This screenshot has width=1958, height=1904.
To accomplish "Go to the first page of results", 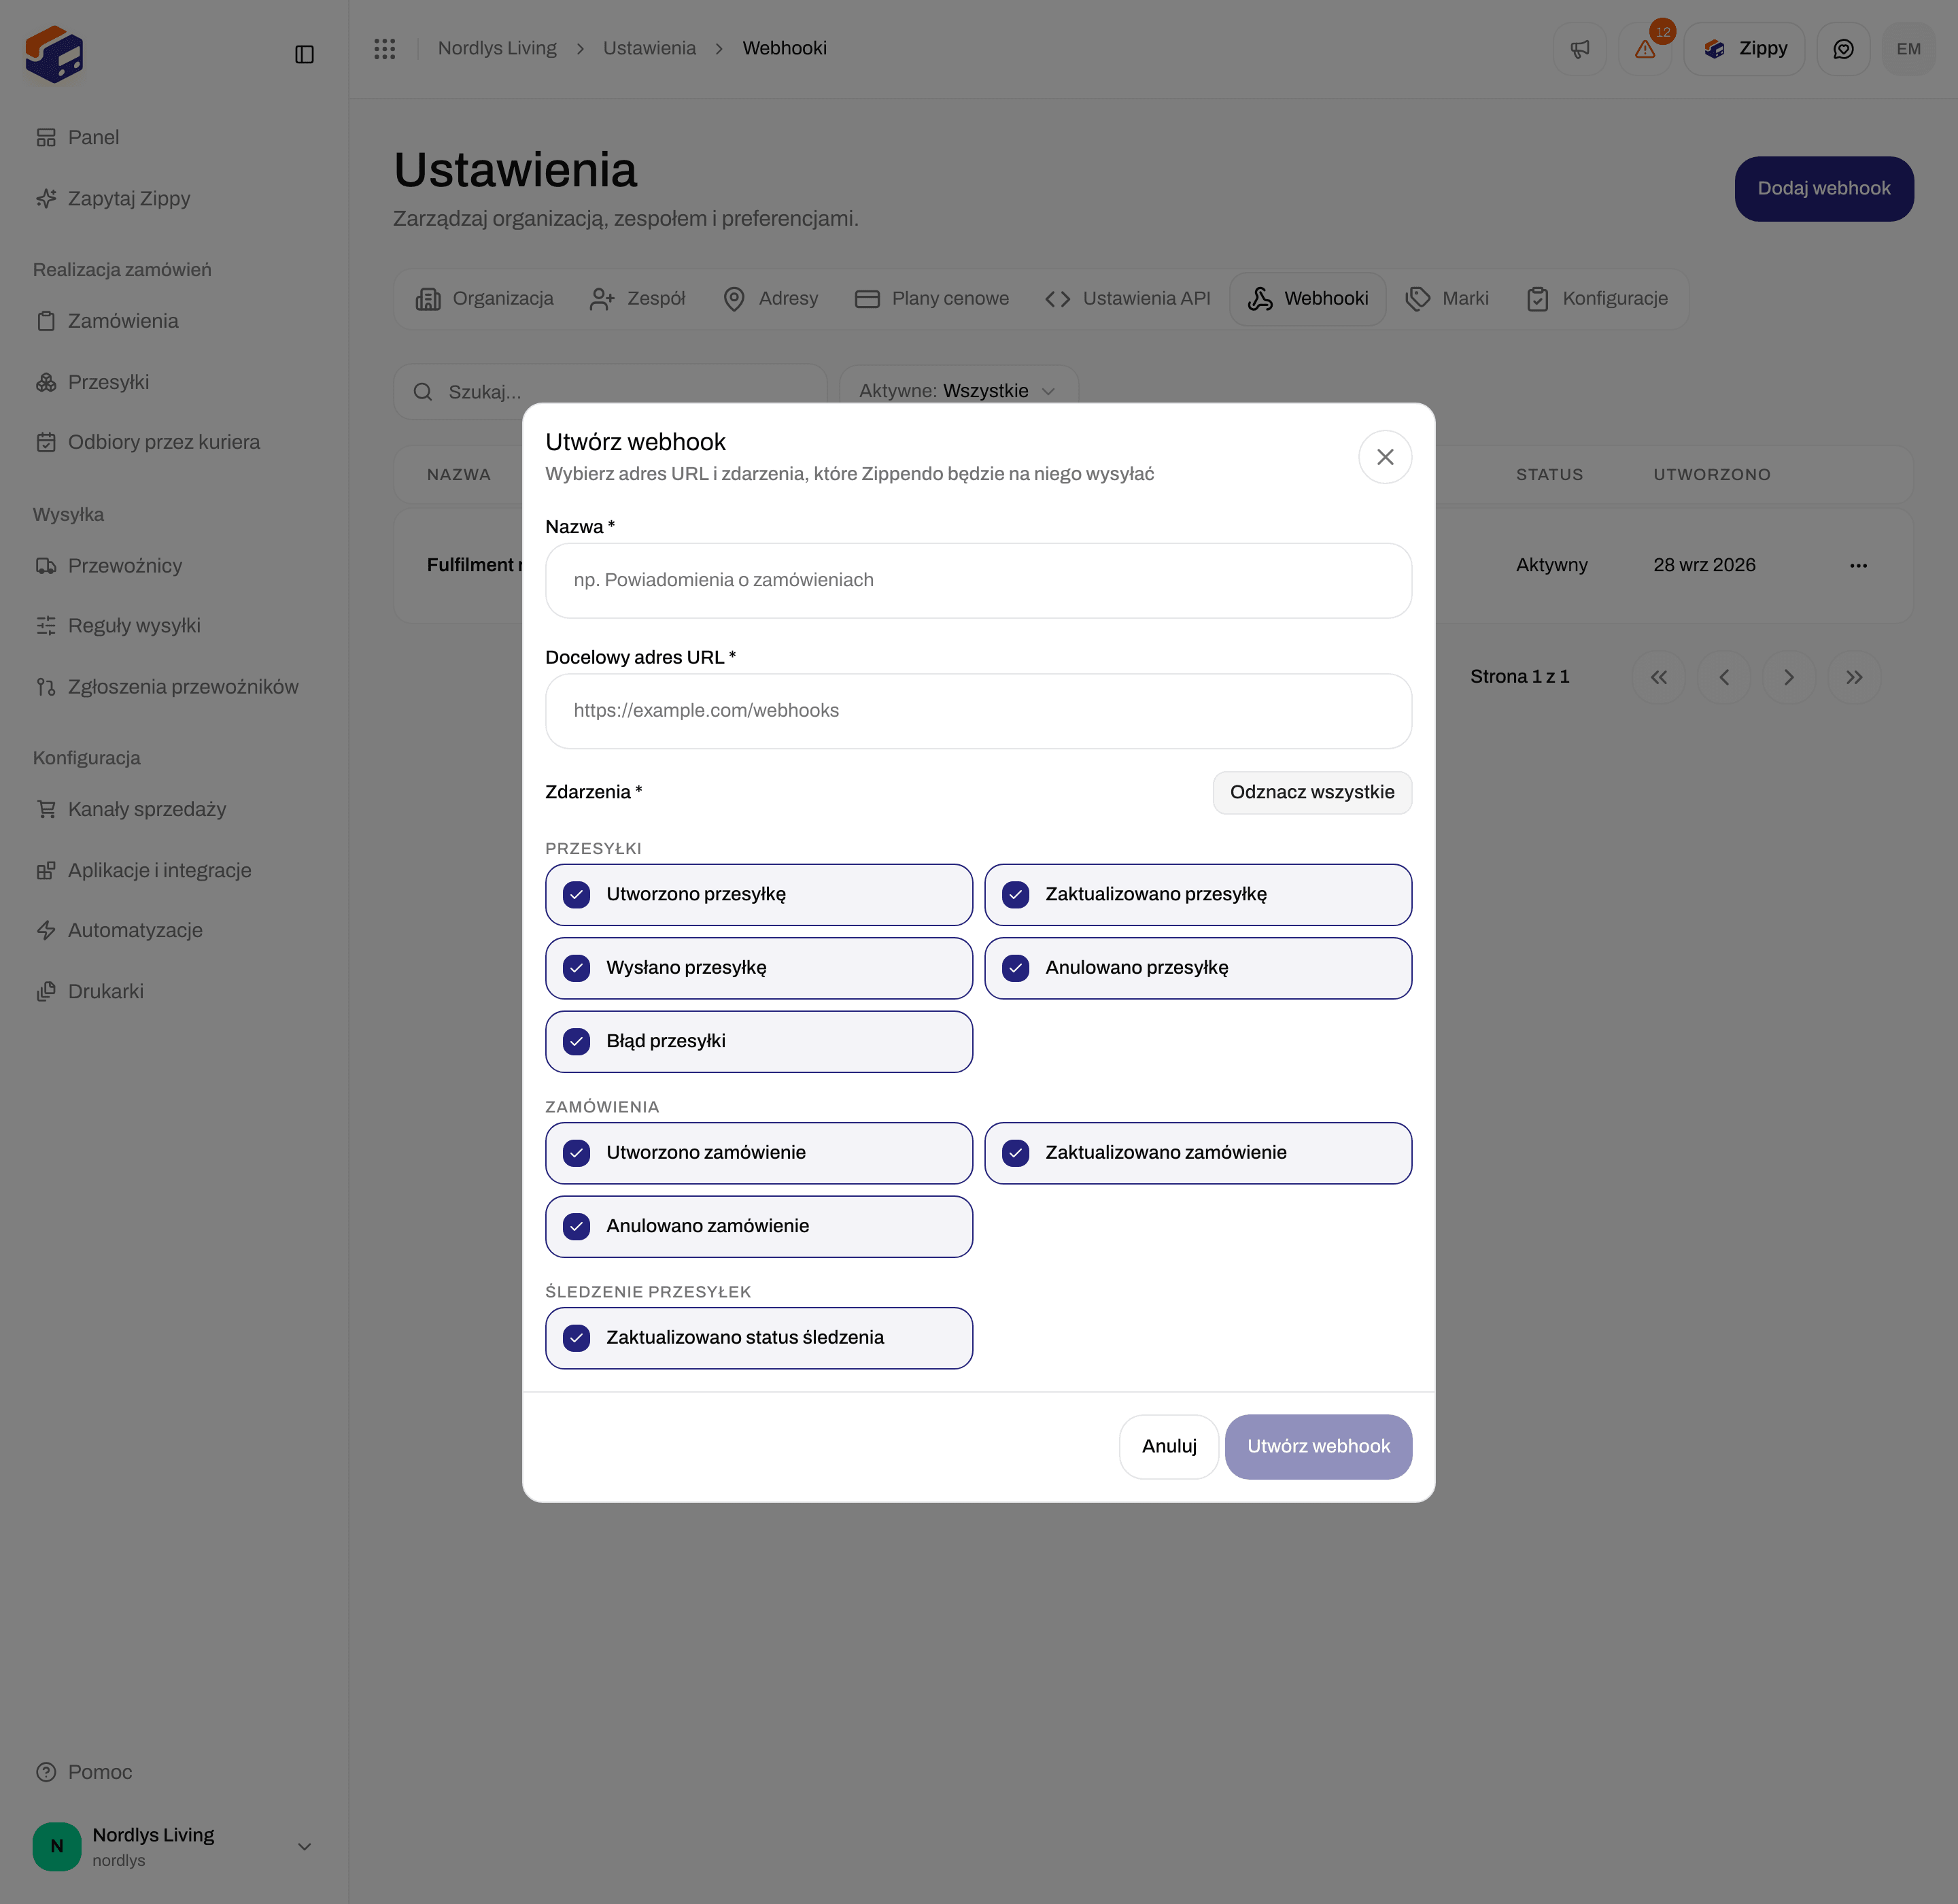I will pyautogui.click(x=1659, y=677).
